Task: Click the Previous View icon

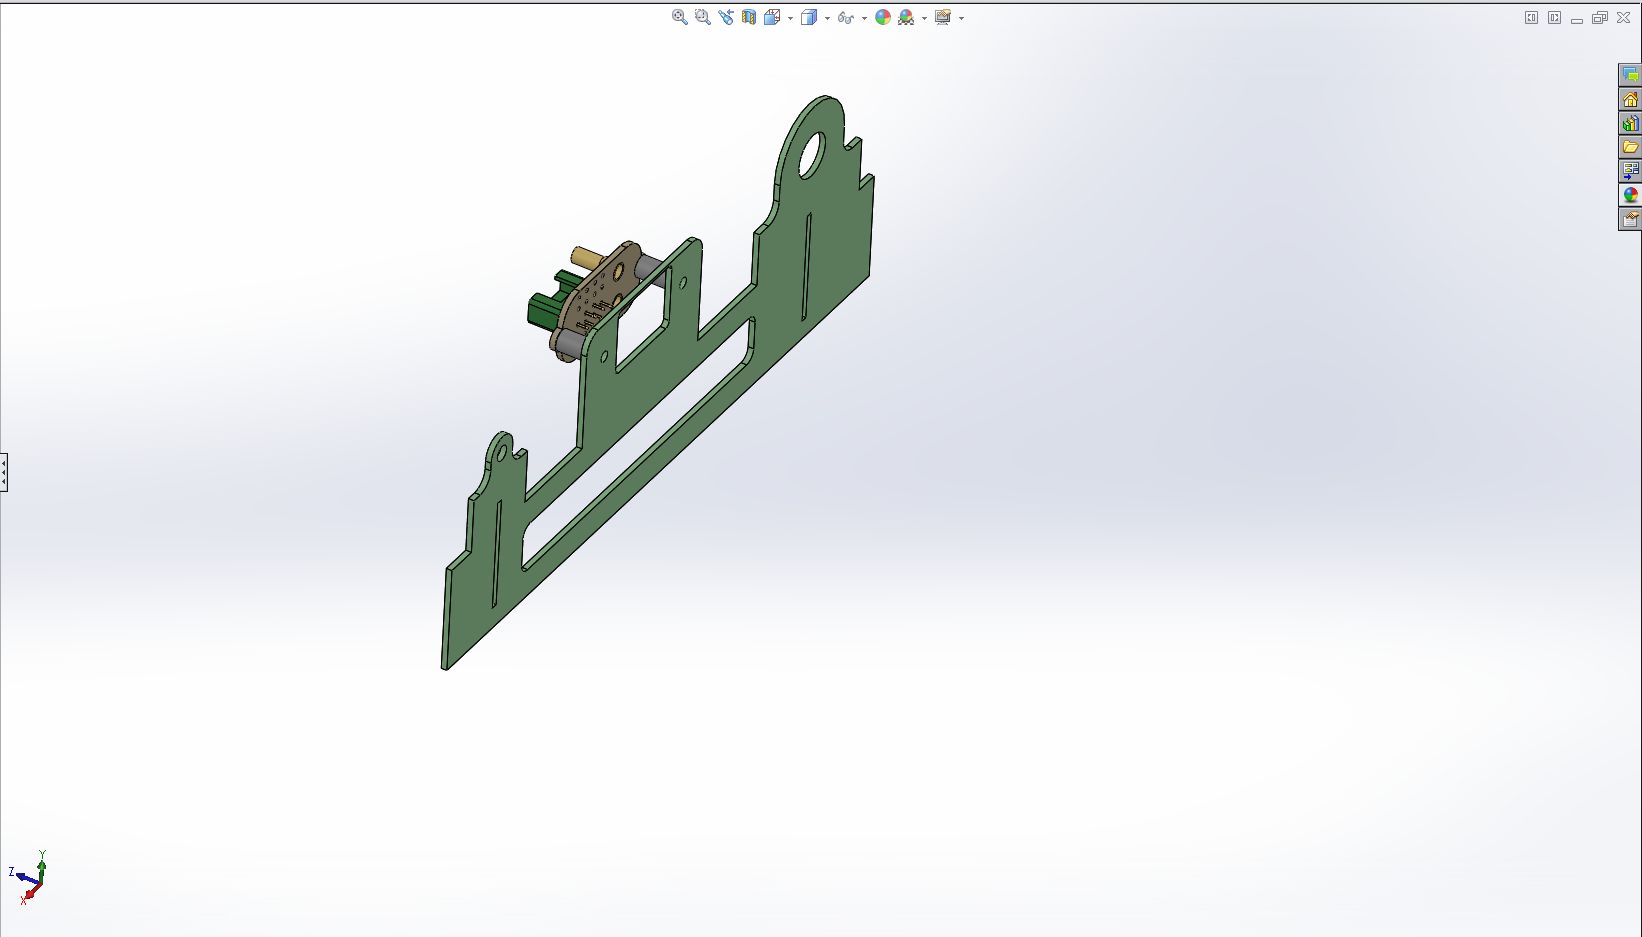Action: [725, 17]
